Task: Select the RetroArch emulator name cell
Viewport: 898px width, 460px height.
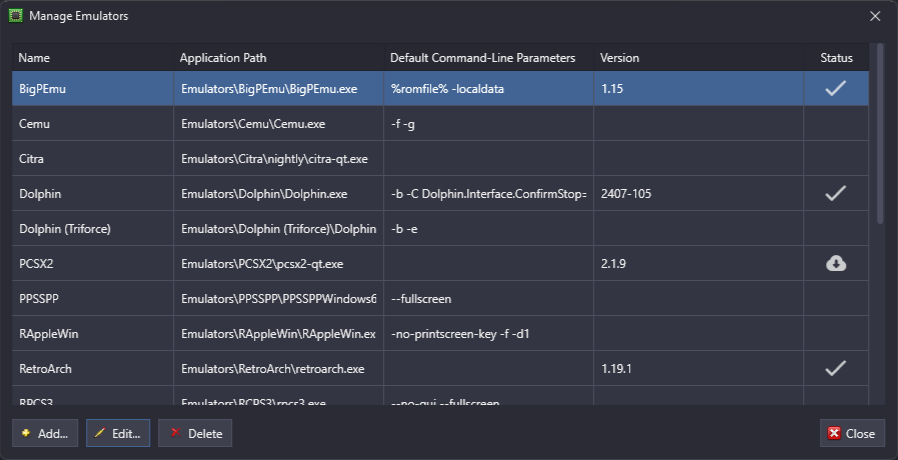Action: click(93, 368)
